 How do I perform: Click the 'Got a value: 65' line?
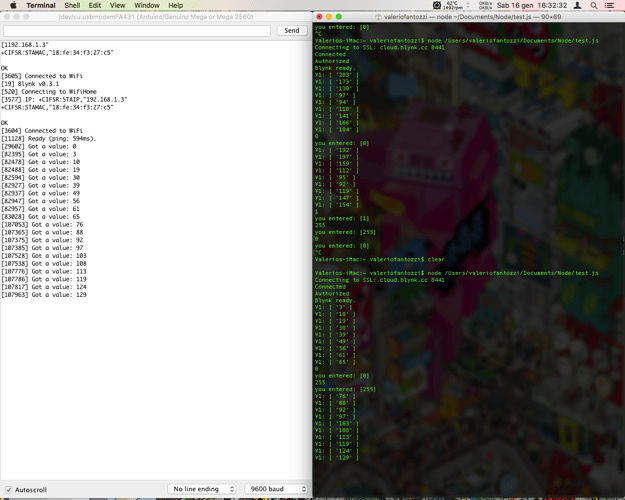tap(41, 217)
